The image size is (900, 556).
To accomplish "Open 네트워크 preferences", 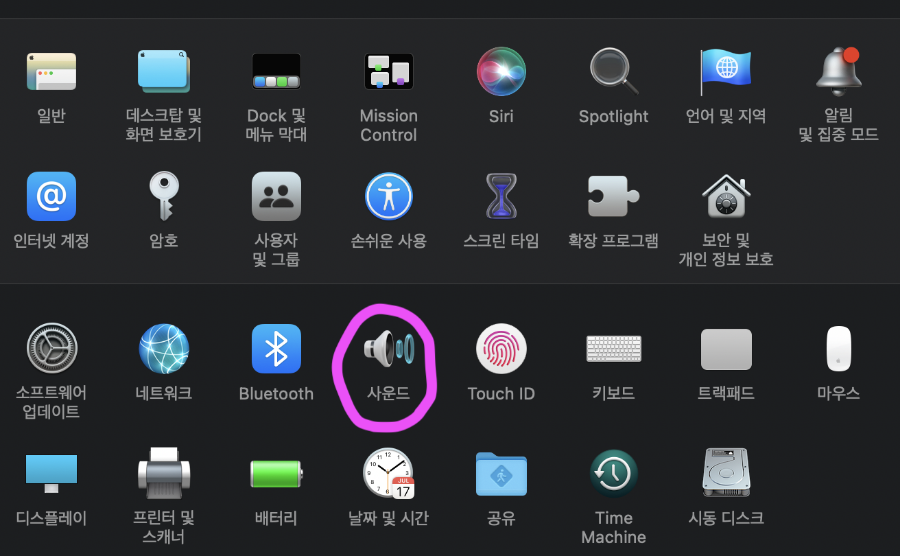I will [164, 348].
